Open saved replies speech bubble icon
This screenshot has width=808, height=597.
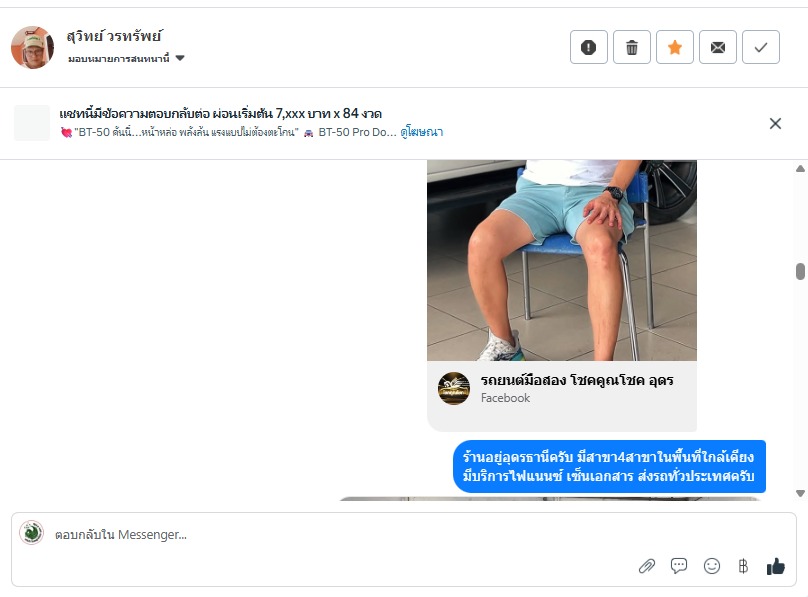(x=679, y=566)
